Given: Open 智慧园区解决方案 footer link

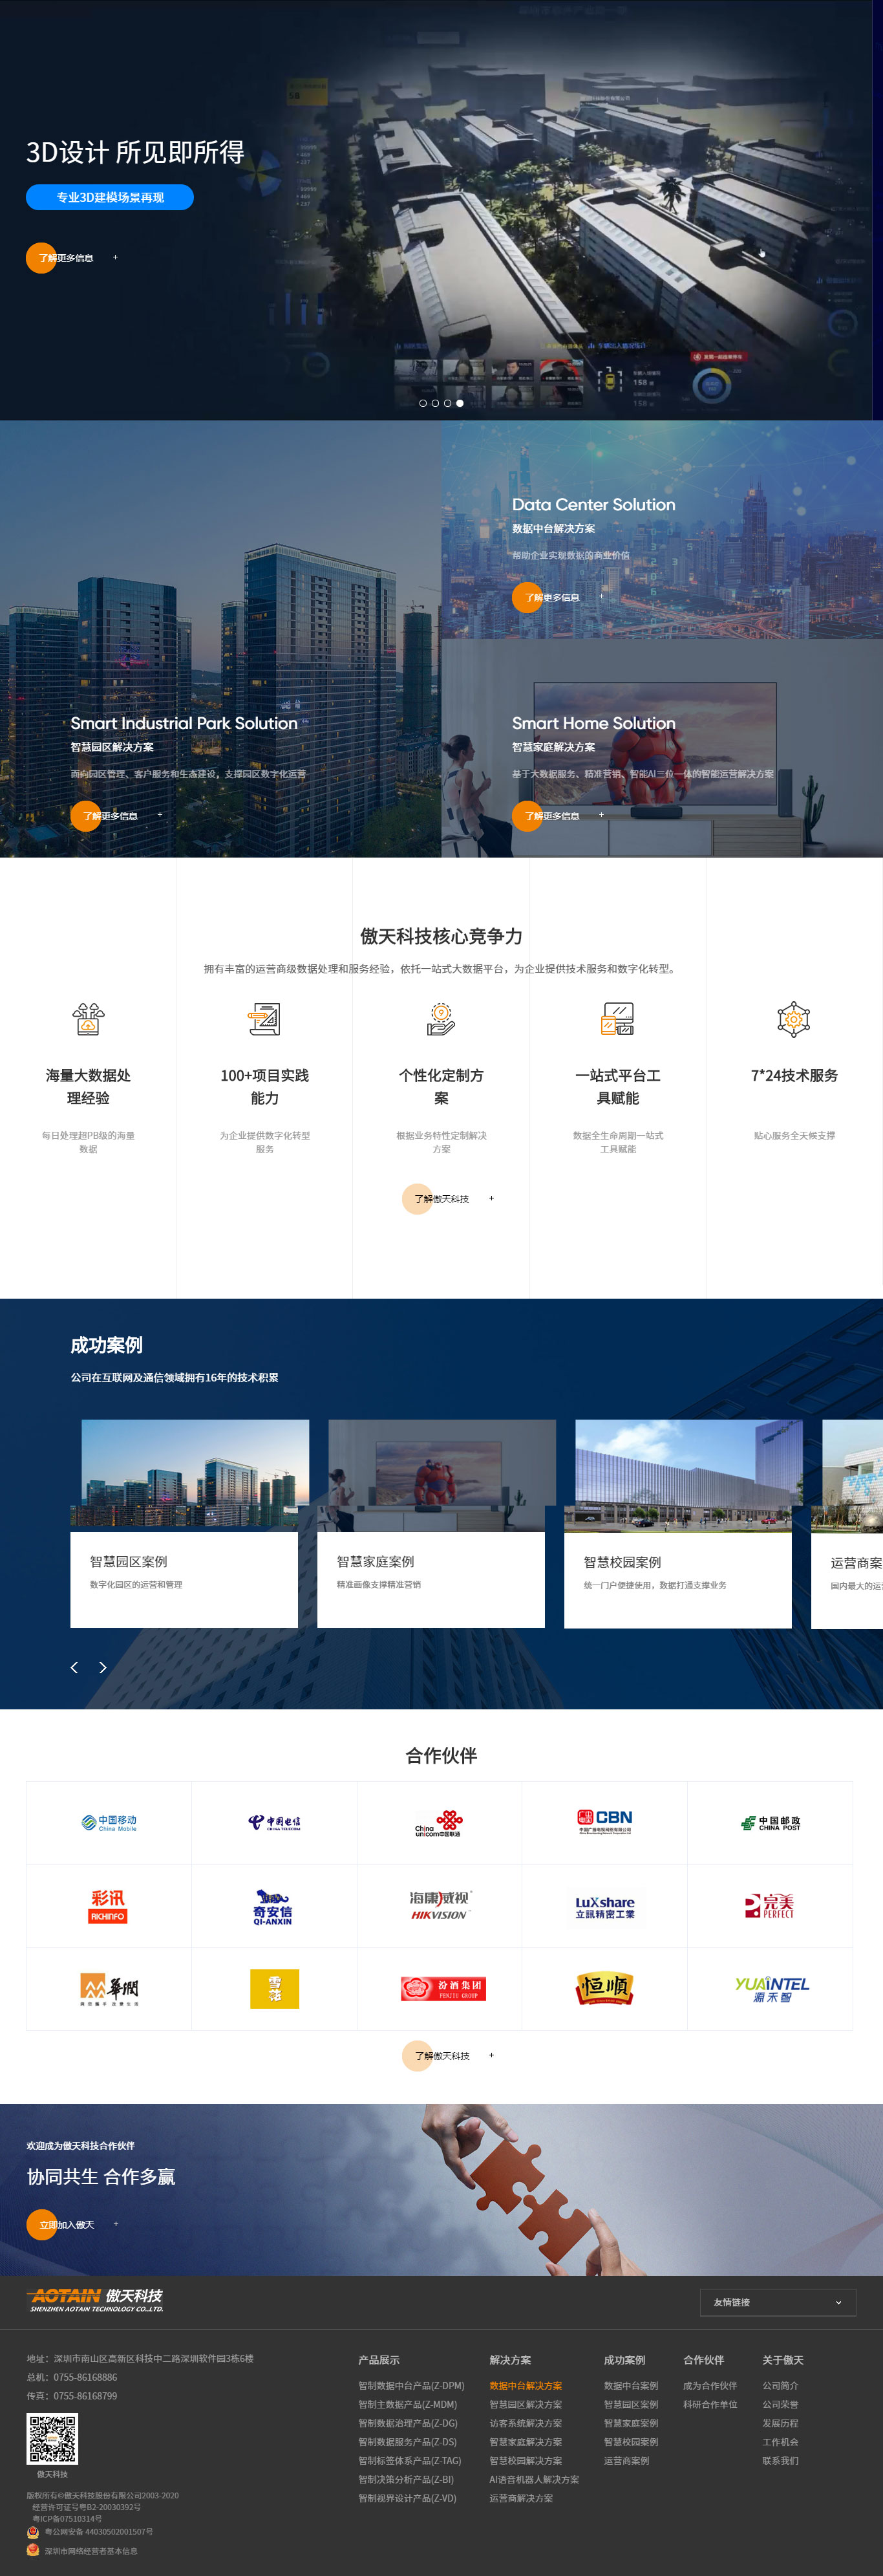Looking at the screenshot, I should [525, 2405].
